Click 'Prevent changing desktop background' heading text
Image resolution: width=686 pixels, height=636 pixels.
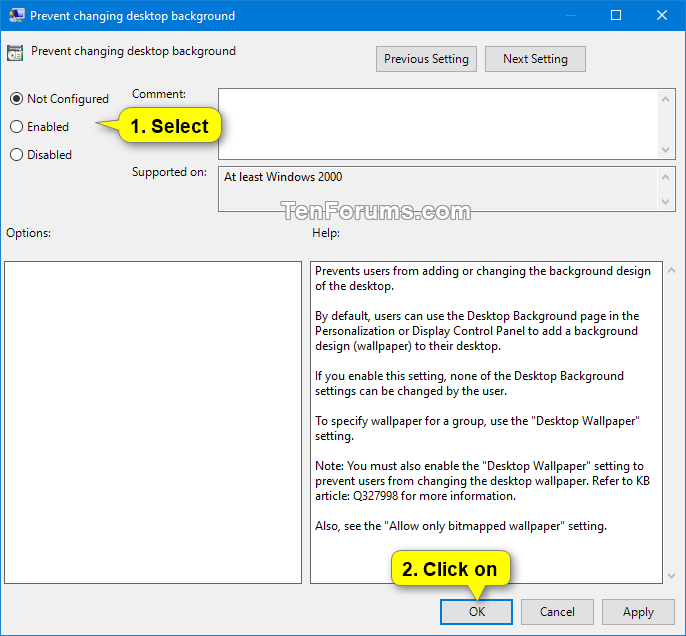pos(133,51)
